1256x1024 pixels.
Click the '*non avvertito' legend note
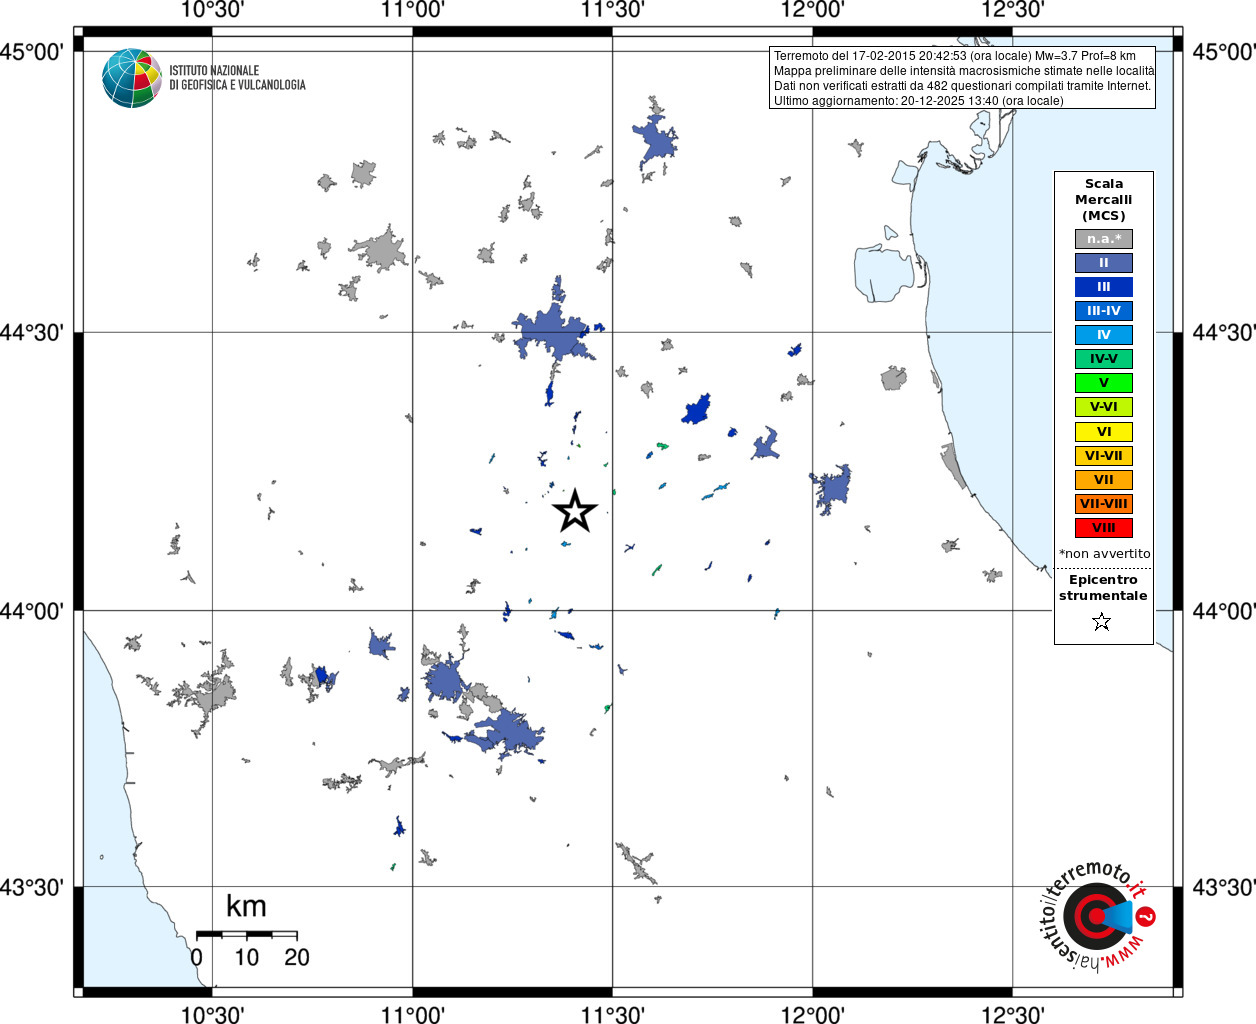click(x=1104, y=554)
